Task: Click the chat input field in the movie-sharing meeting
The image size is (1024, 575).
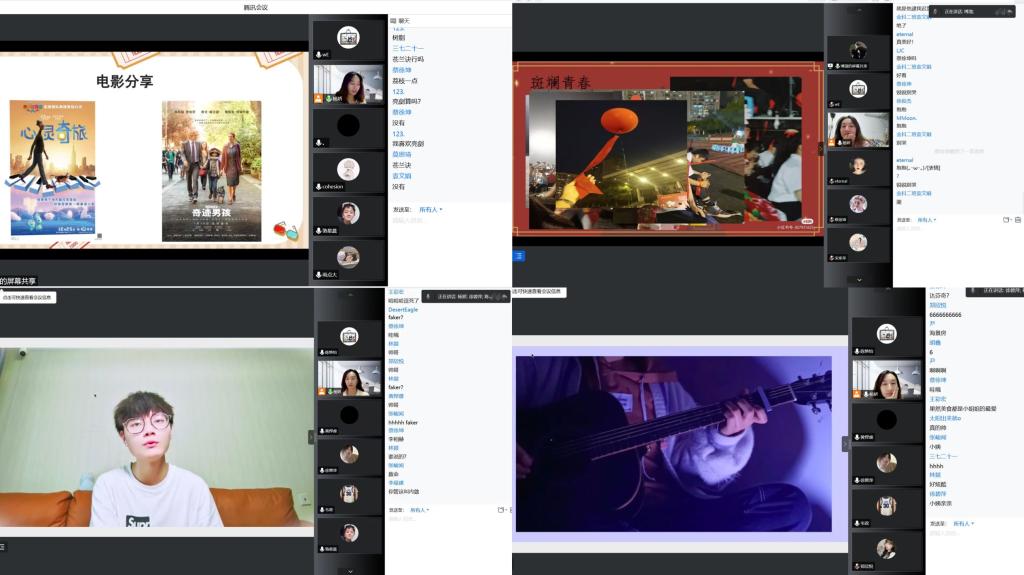Action: pyautogui.click(x=449, y=220)
